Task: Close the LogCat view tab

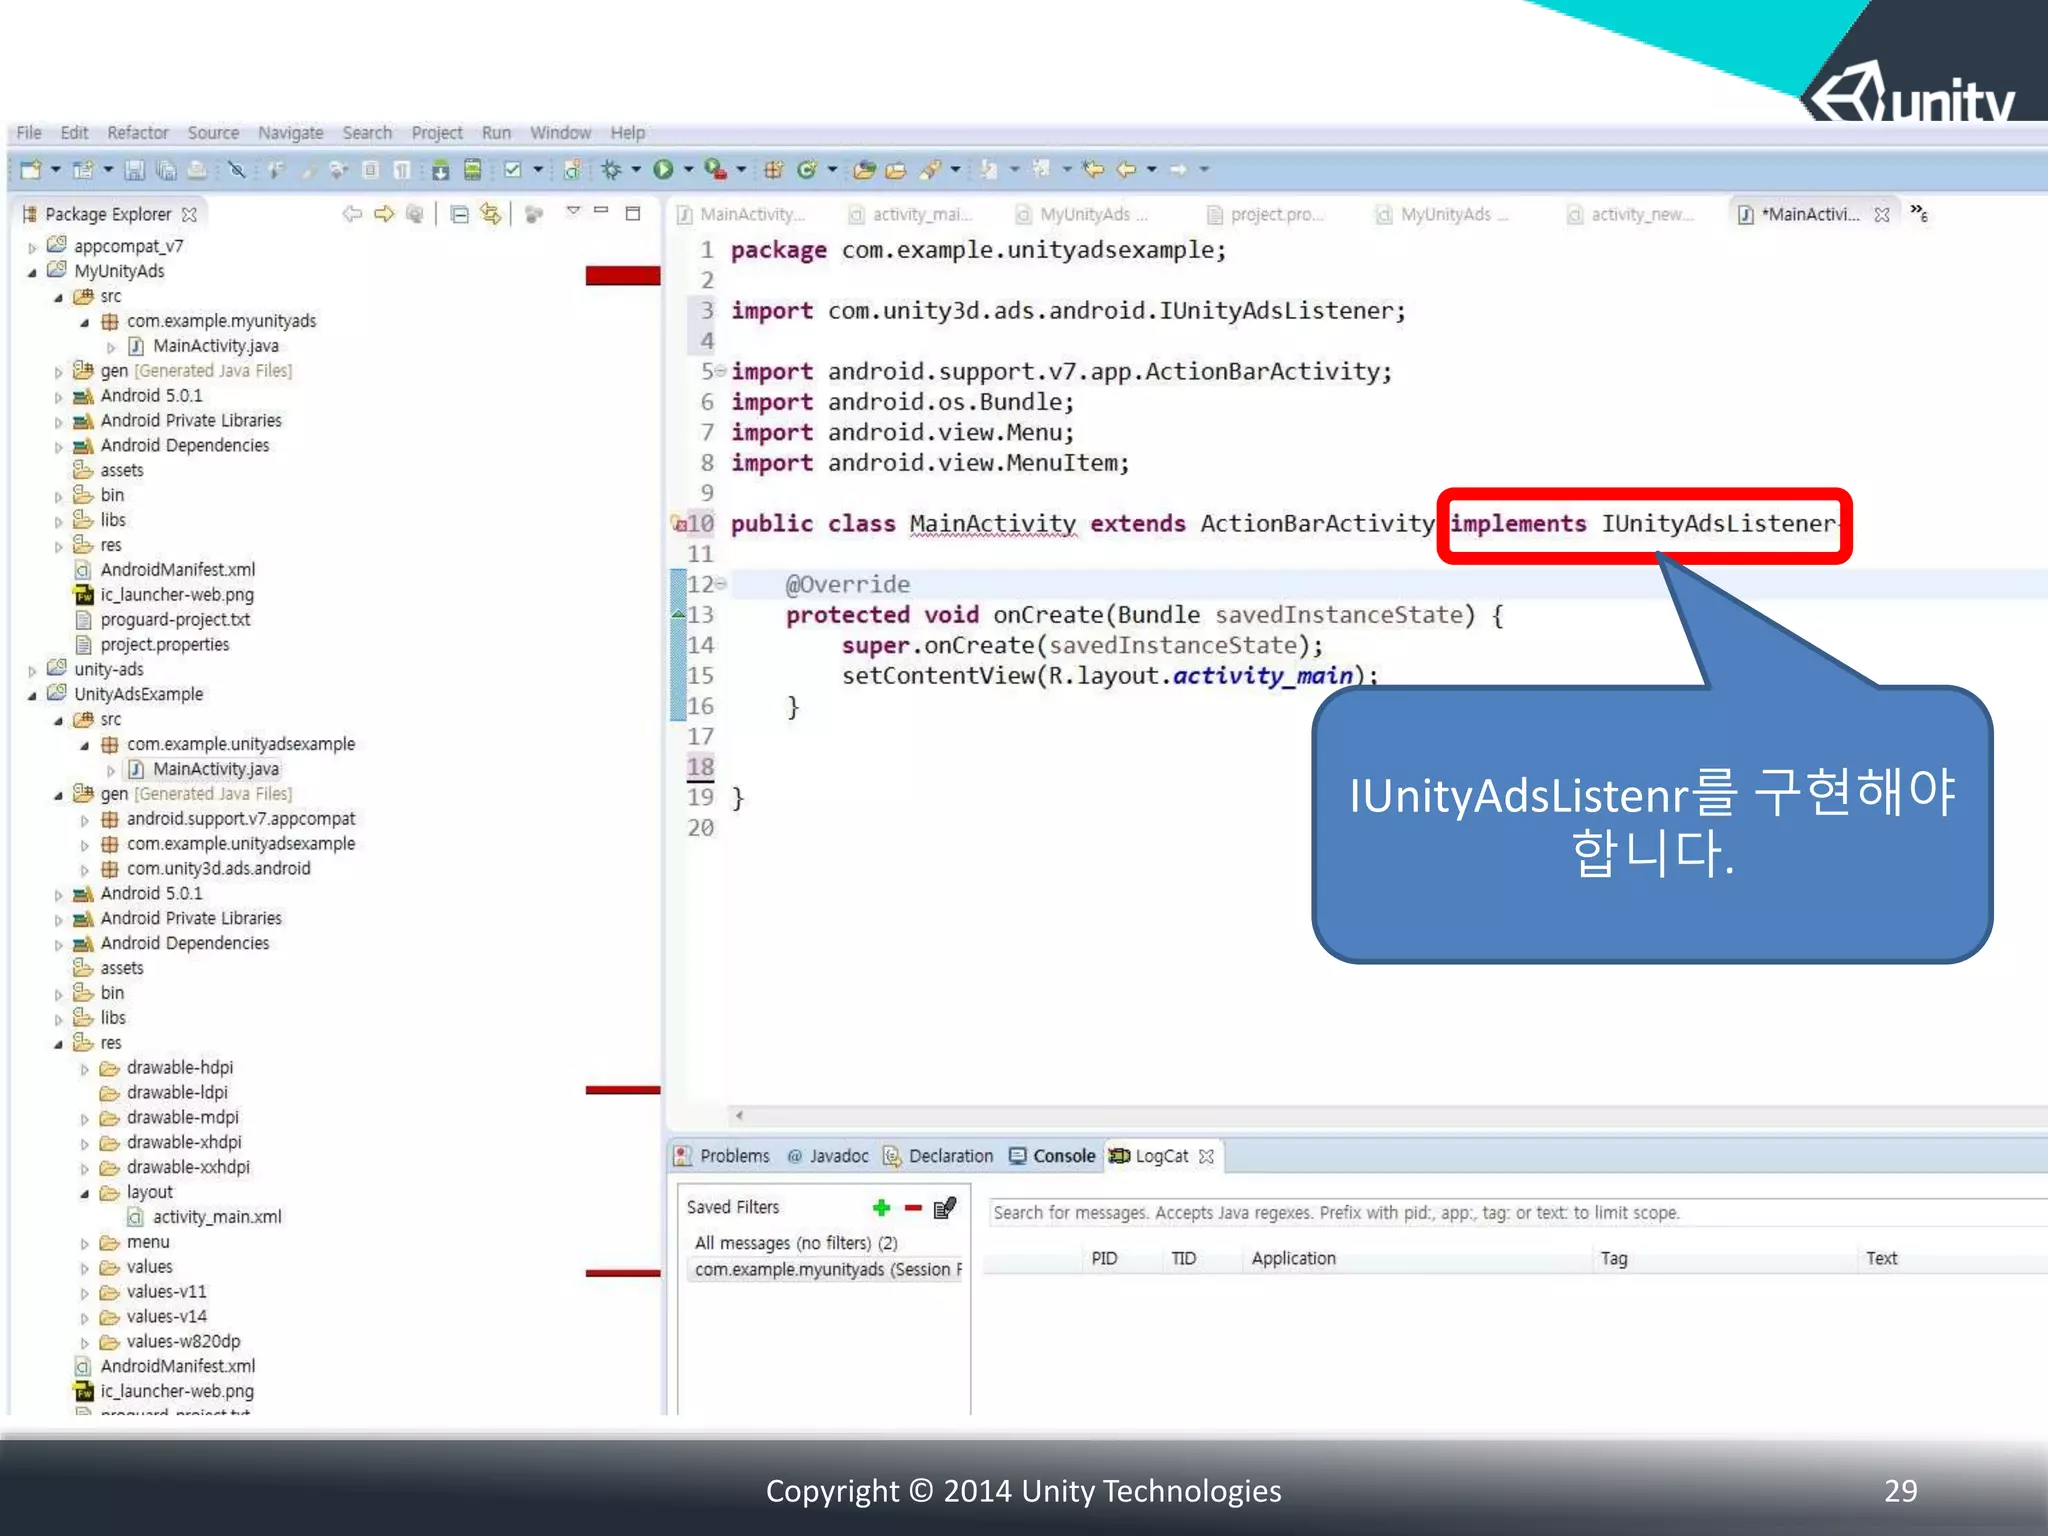Action: point(1207,1156)
